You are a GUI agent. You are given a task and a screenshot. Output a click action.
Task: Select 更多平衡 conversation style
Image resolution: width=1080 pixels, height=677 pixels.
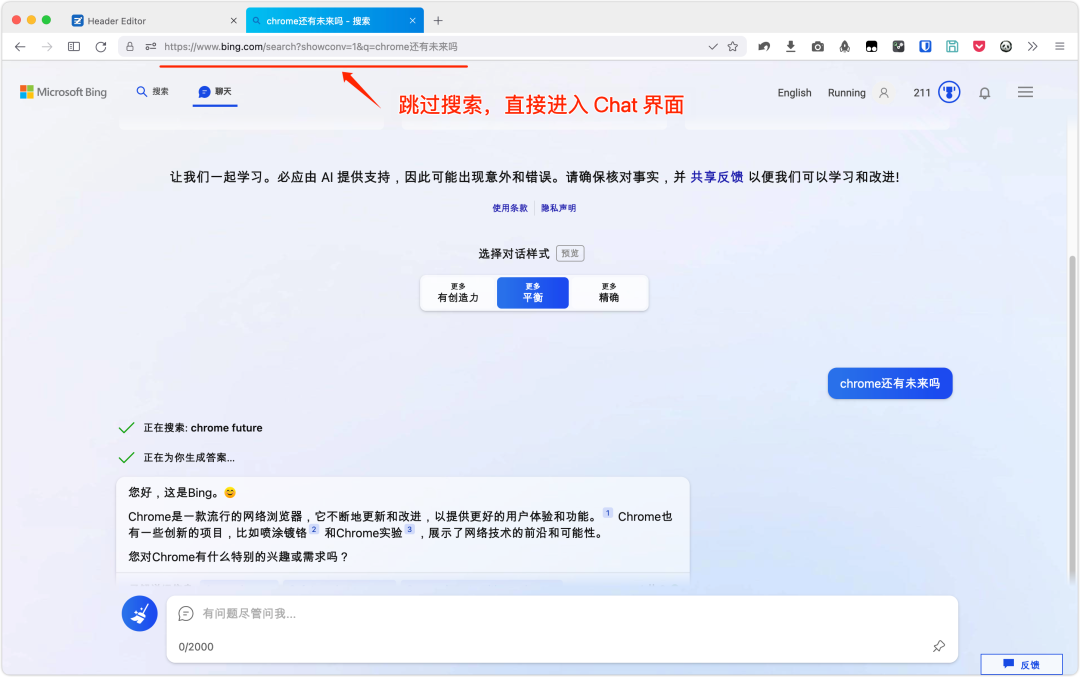click(532, 293)
